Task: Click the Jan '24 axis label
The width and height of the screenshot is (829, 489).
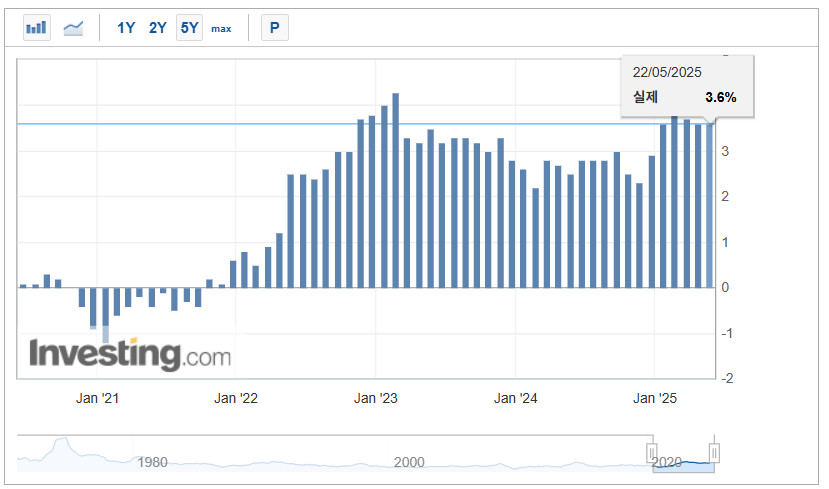Action: (x=515, y=398)
